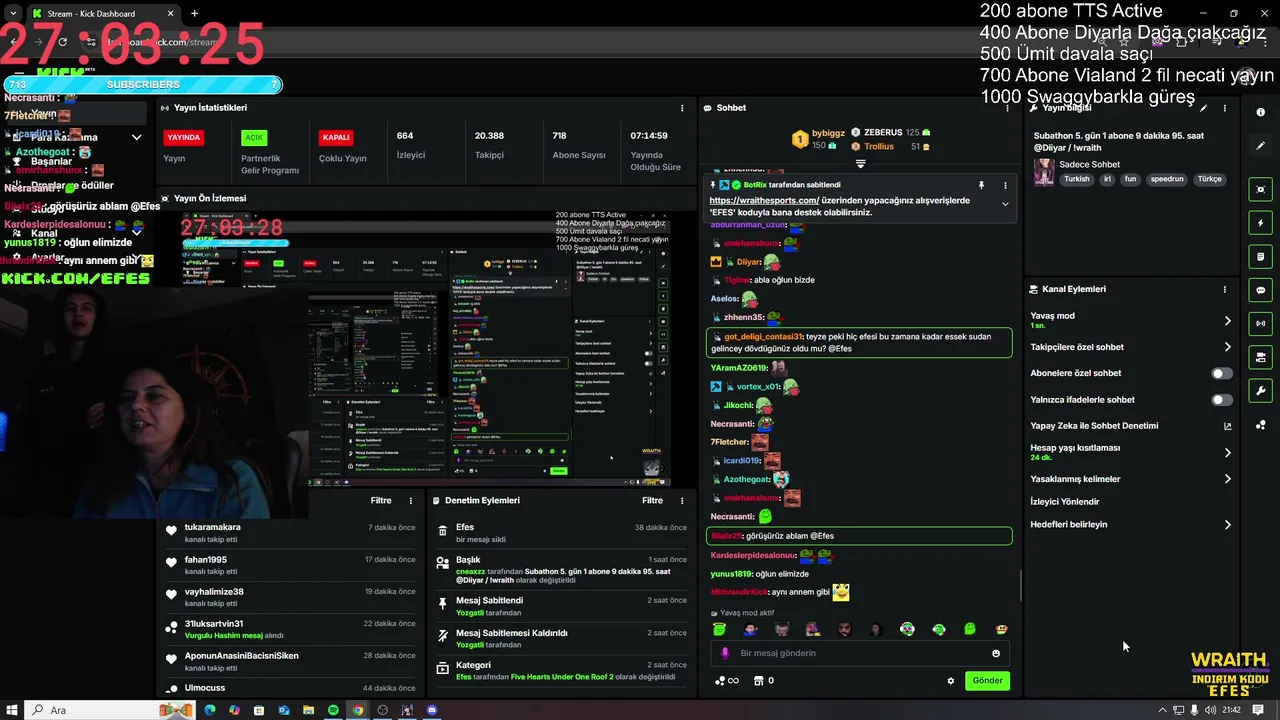Screen dimensions: 1280x720
Task: Click the points dots icon in right sidebar
Action: pyautogui.click(x=1260, y=425)
